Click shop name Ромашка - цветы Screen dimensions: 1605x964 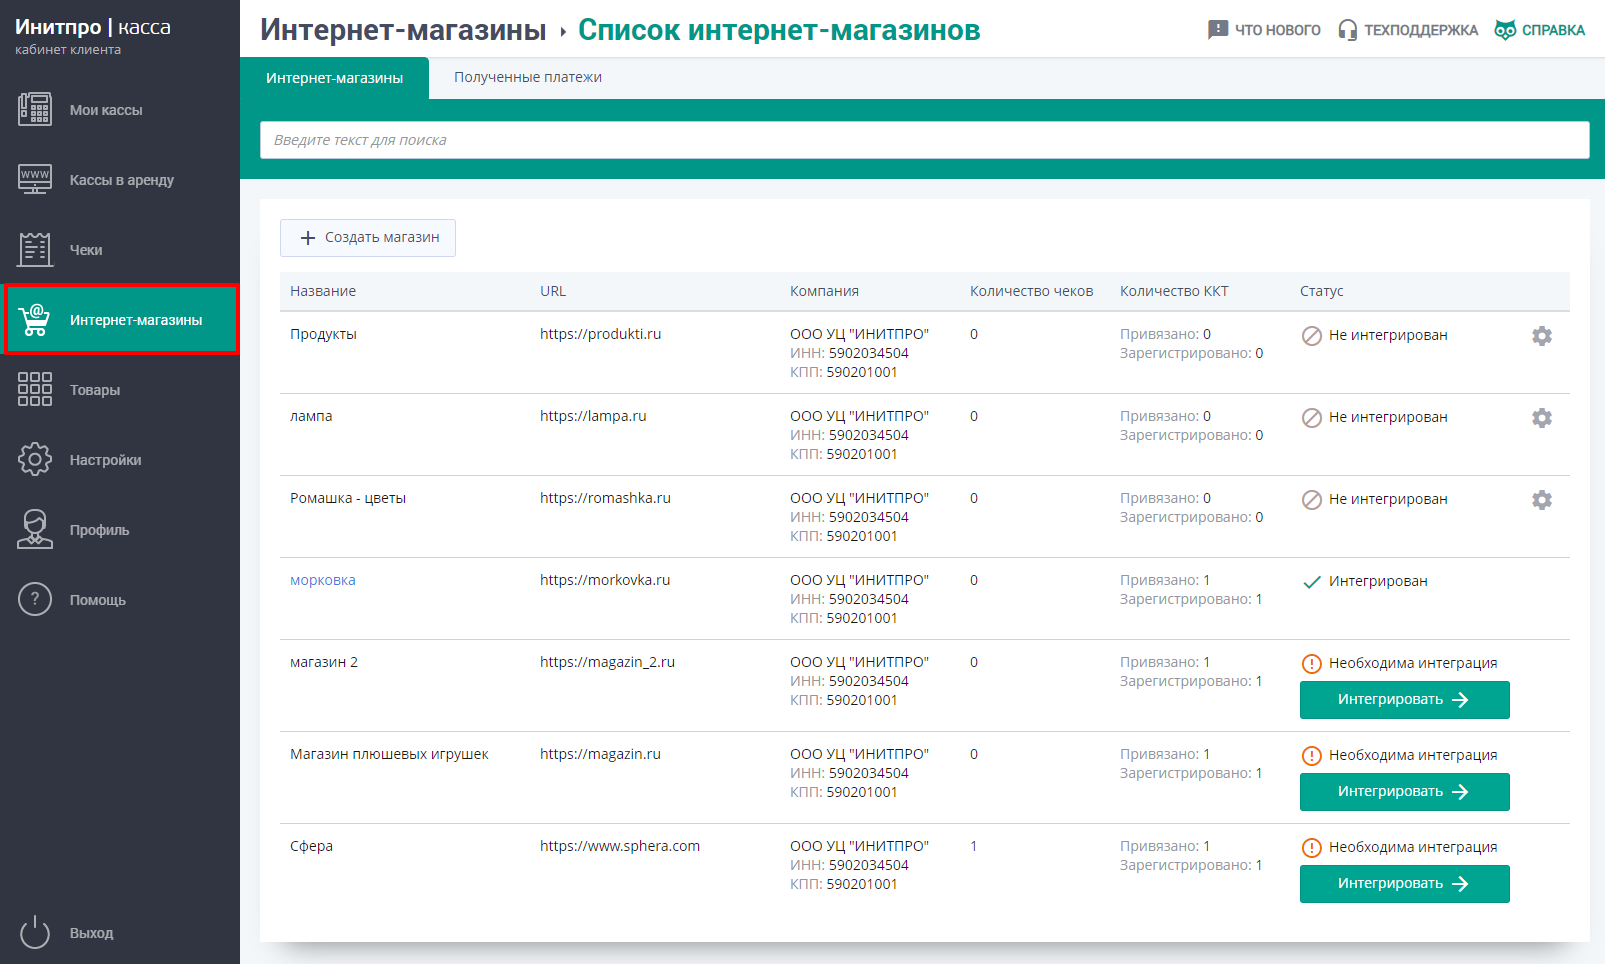(348, 498)
